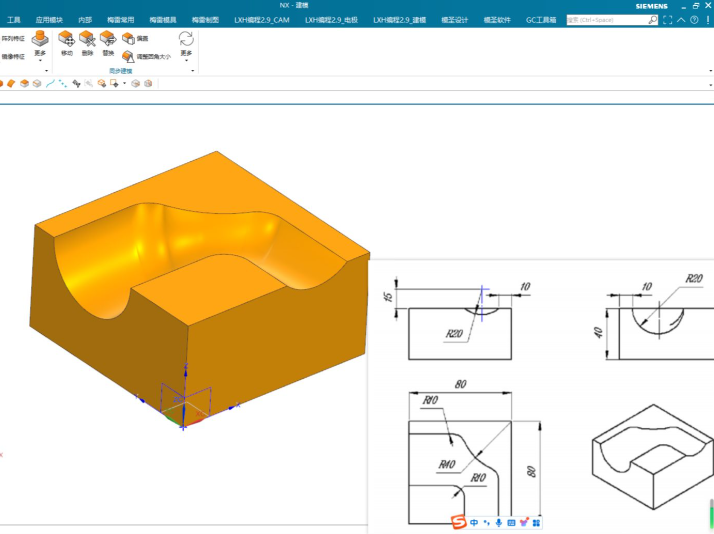The image size is (714, 534).
Task: Open the 模圣设计 ribbon tab
Action: point(455,20)
